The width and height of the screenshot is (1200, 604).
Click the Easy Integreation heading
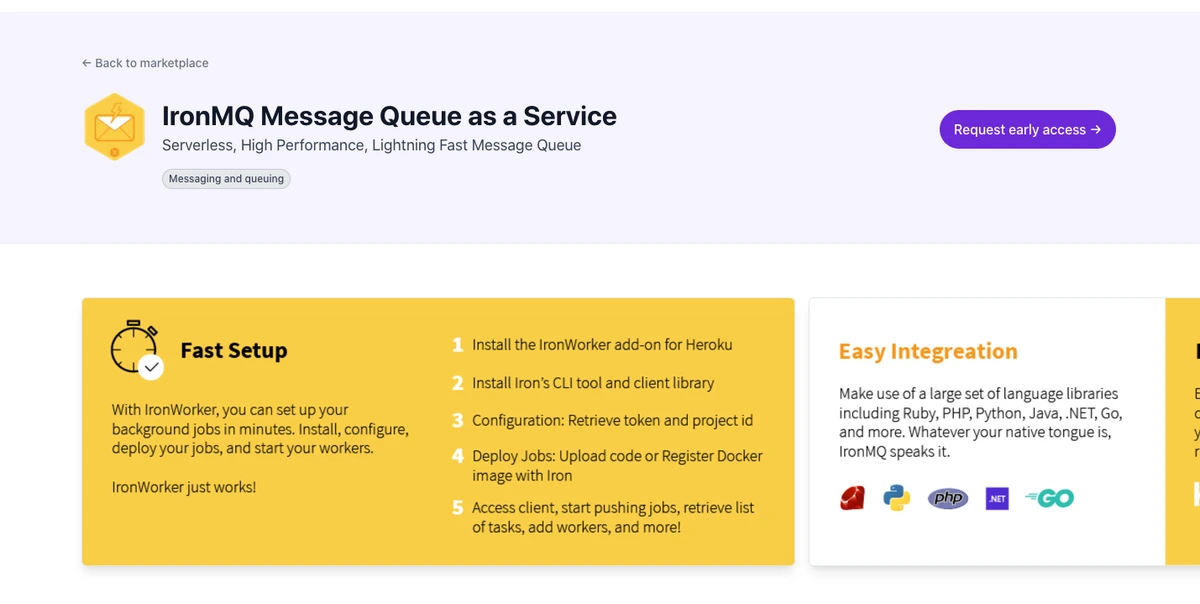coord(928,351)
